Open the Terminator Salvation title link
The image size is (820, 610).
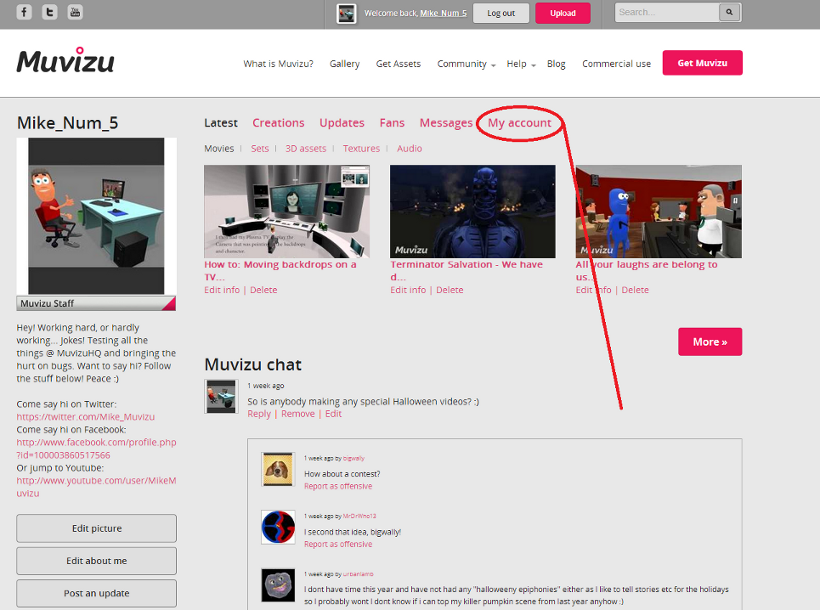pyautogui.click(x=466, y=270)
